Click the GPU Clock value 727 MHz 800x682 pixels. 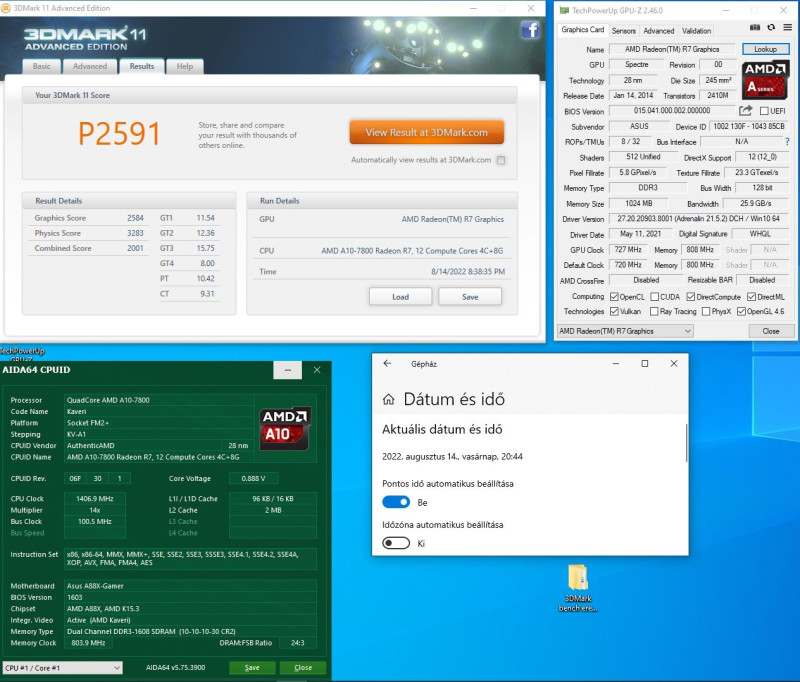click(x=628, y=249)
